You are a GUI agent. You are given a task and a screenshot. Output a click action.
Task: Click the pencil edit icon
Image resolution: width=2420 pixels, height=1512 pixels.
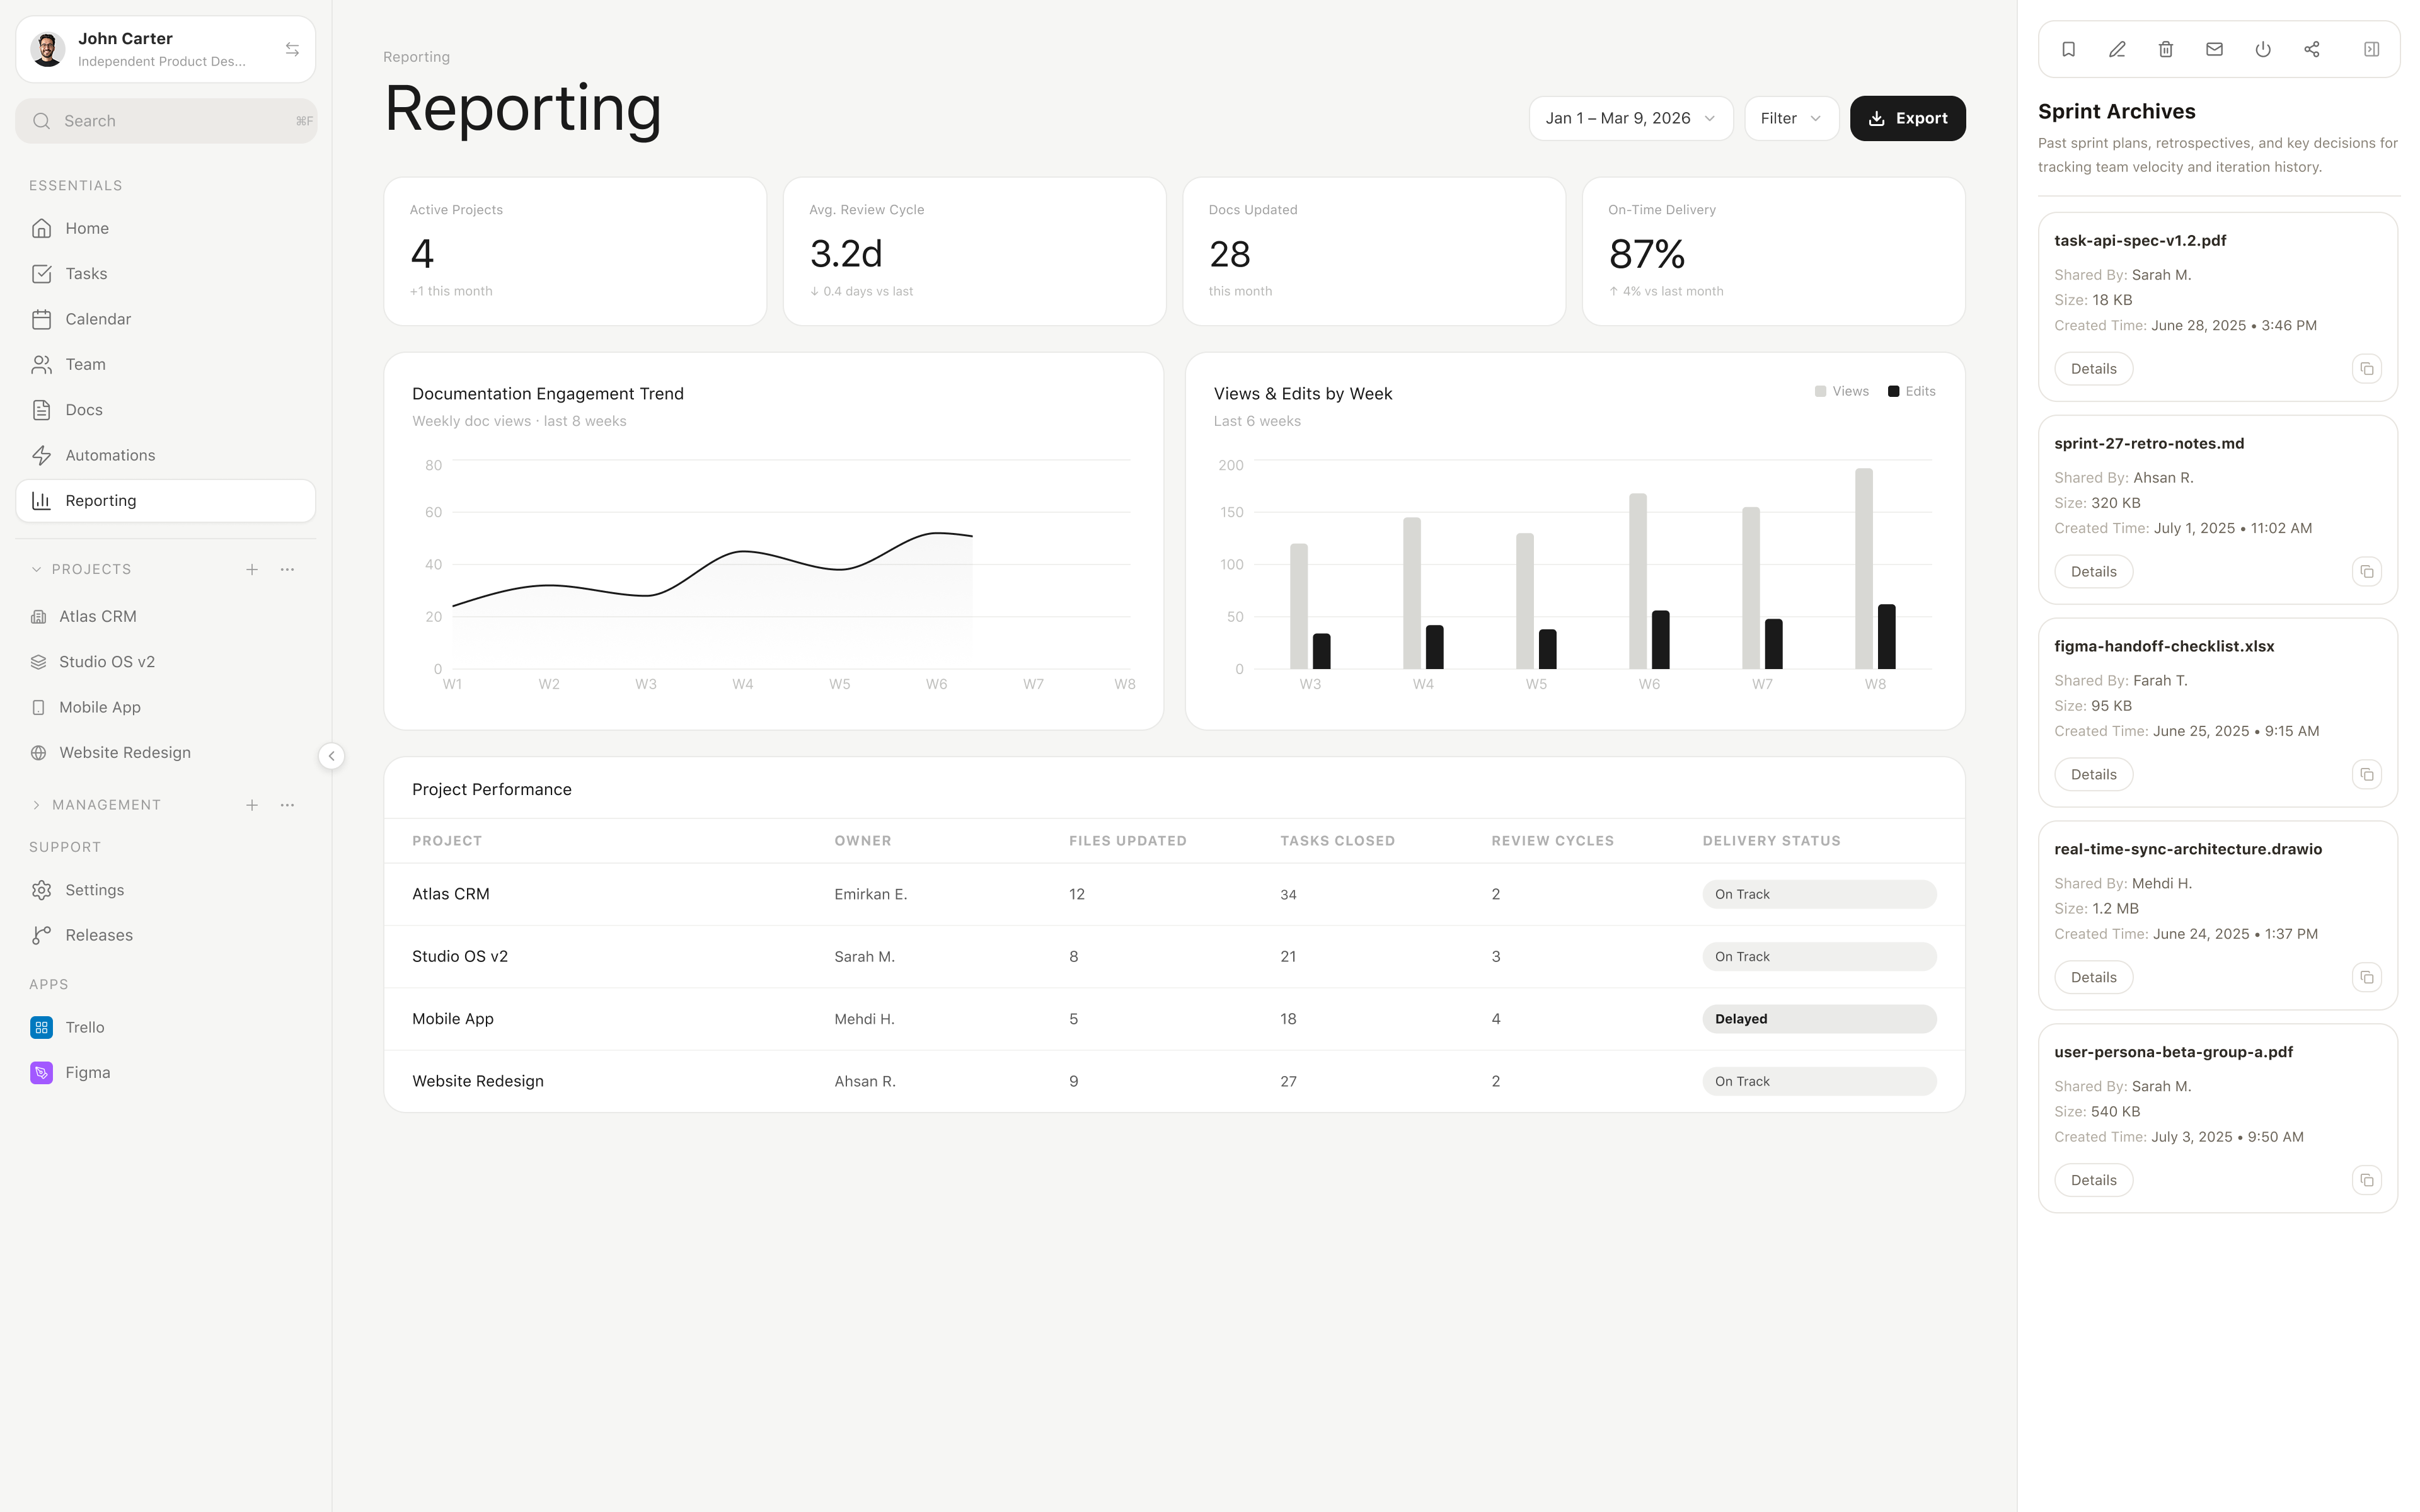pos(2117,49)
